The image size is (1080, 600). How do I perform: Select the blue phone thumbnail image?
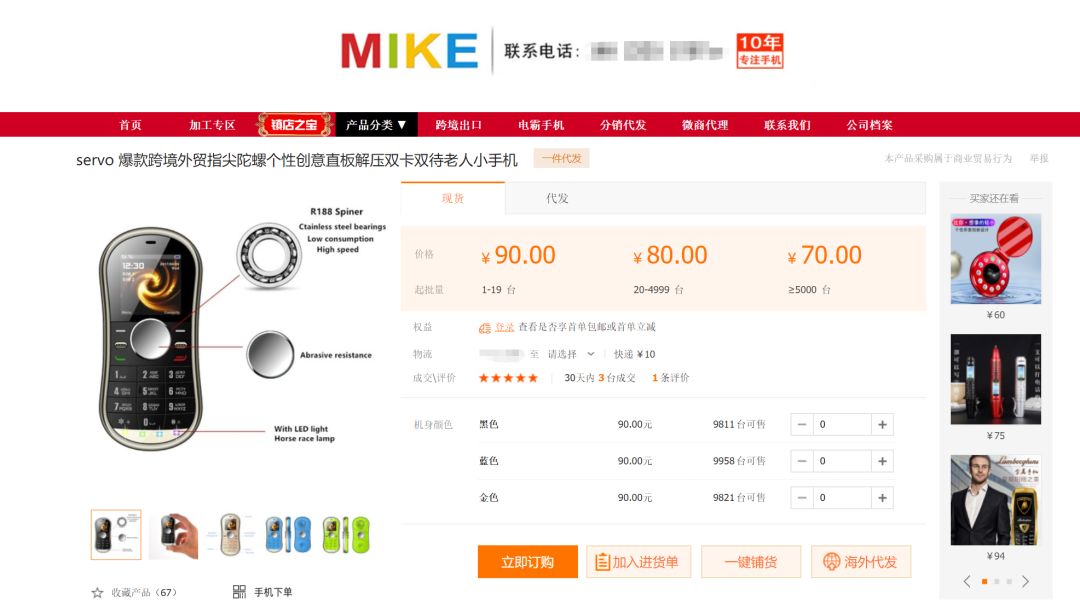(x=288, y=535)
